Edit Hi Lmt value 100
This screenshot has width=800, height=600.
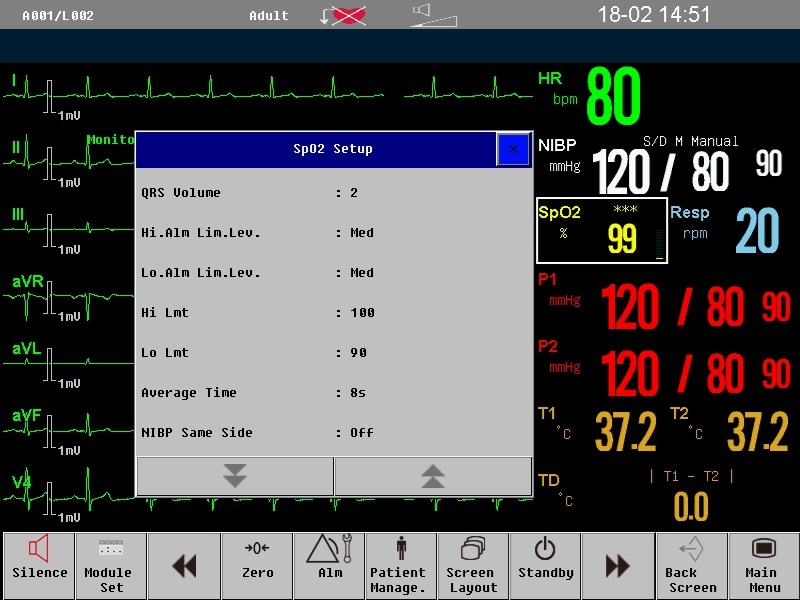(362, 313)
